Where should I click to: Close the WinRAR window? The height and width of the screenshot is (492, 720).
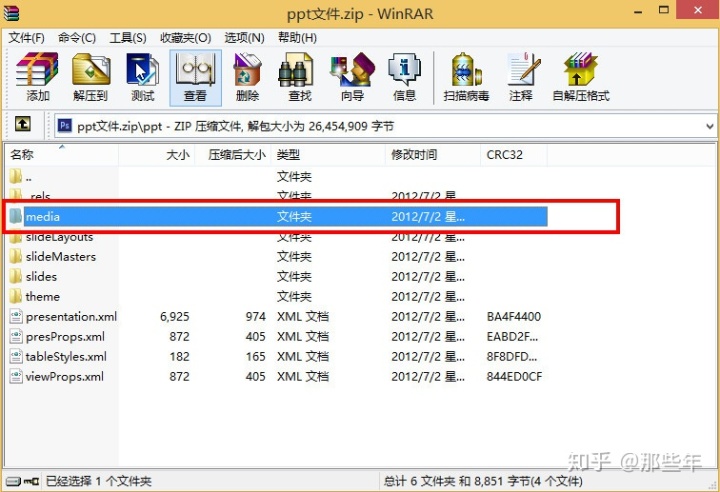(698, 10)
